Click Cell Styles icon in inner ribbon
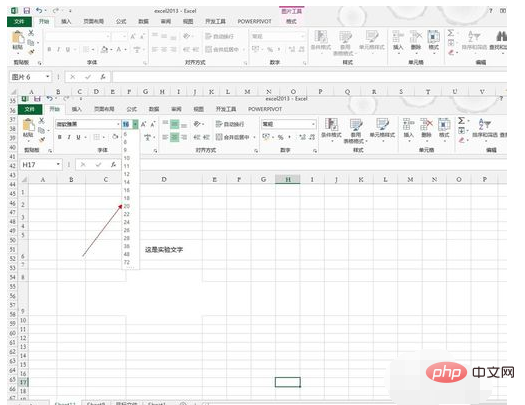Screen dimensions: 525x405 [x=382, y=124]
